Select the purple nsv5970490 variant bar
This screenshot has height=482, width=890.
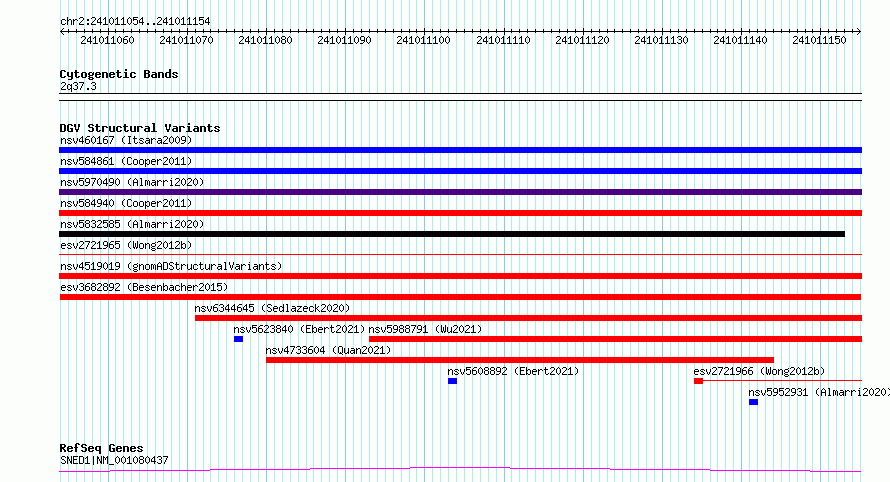(x=460, y=192)
